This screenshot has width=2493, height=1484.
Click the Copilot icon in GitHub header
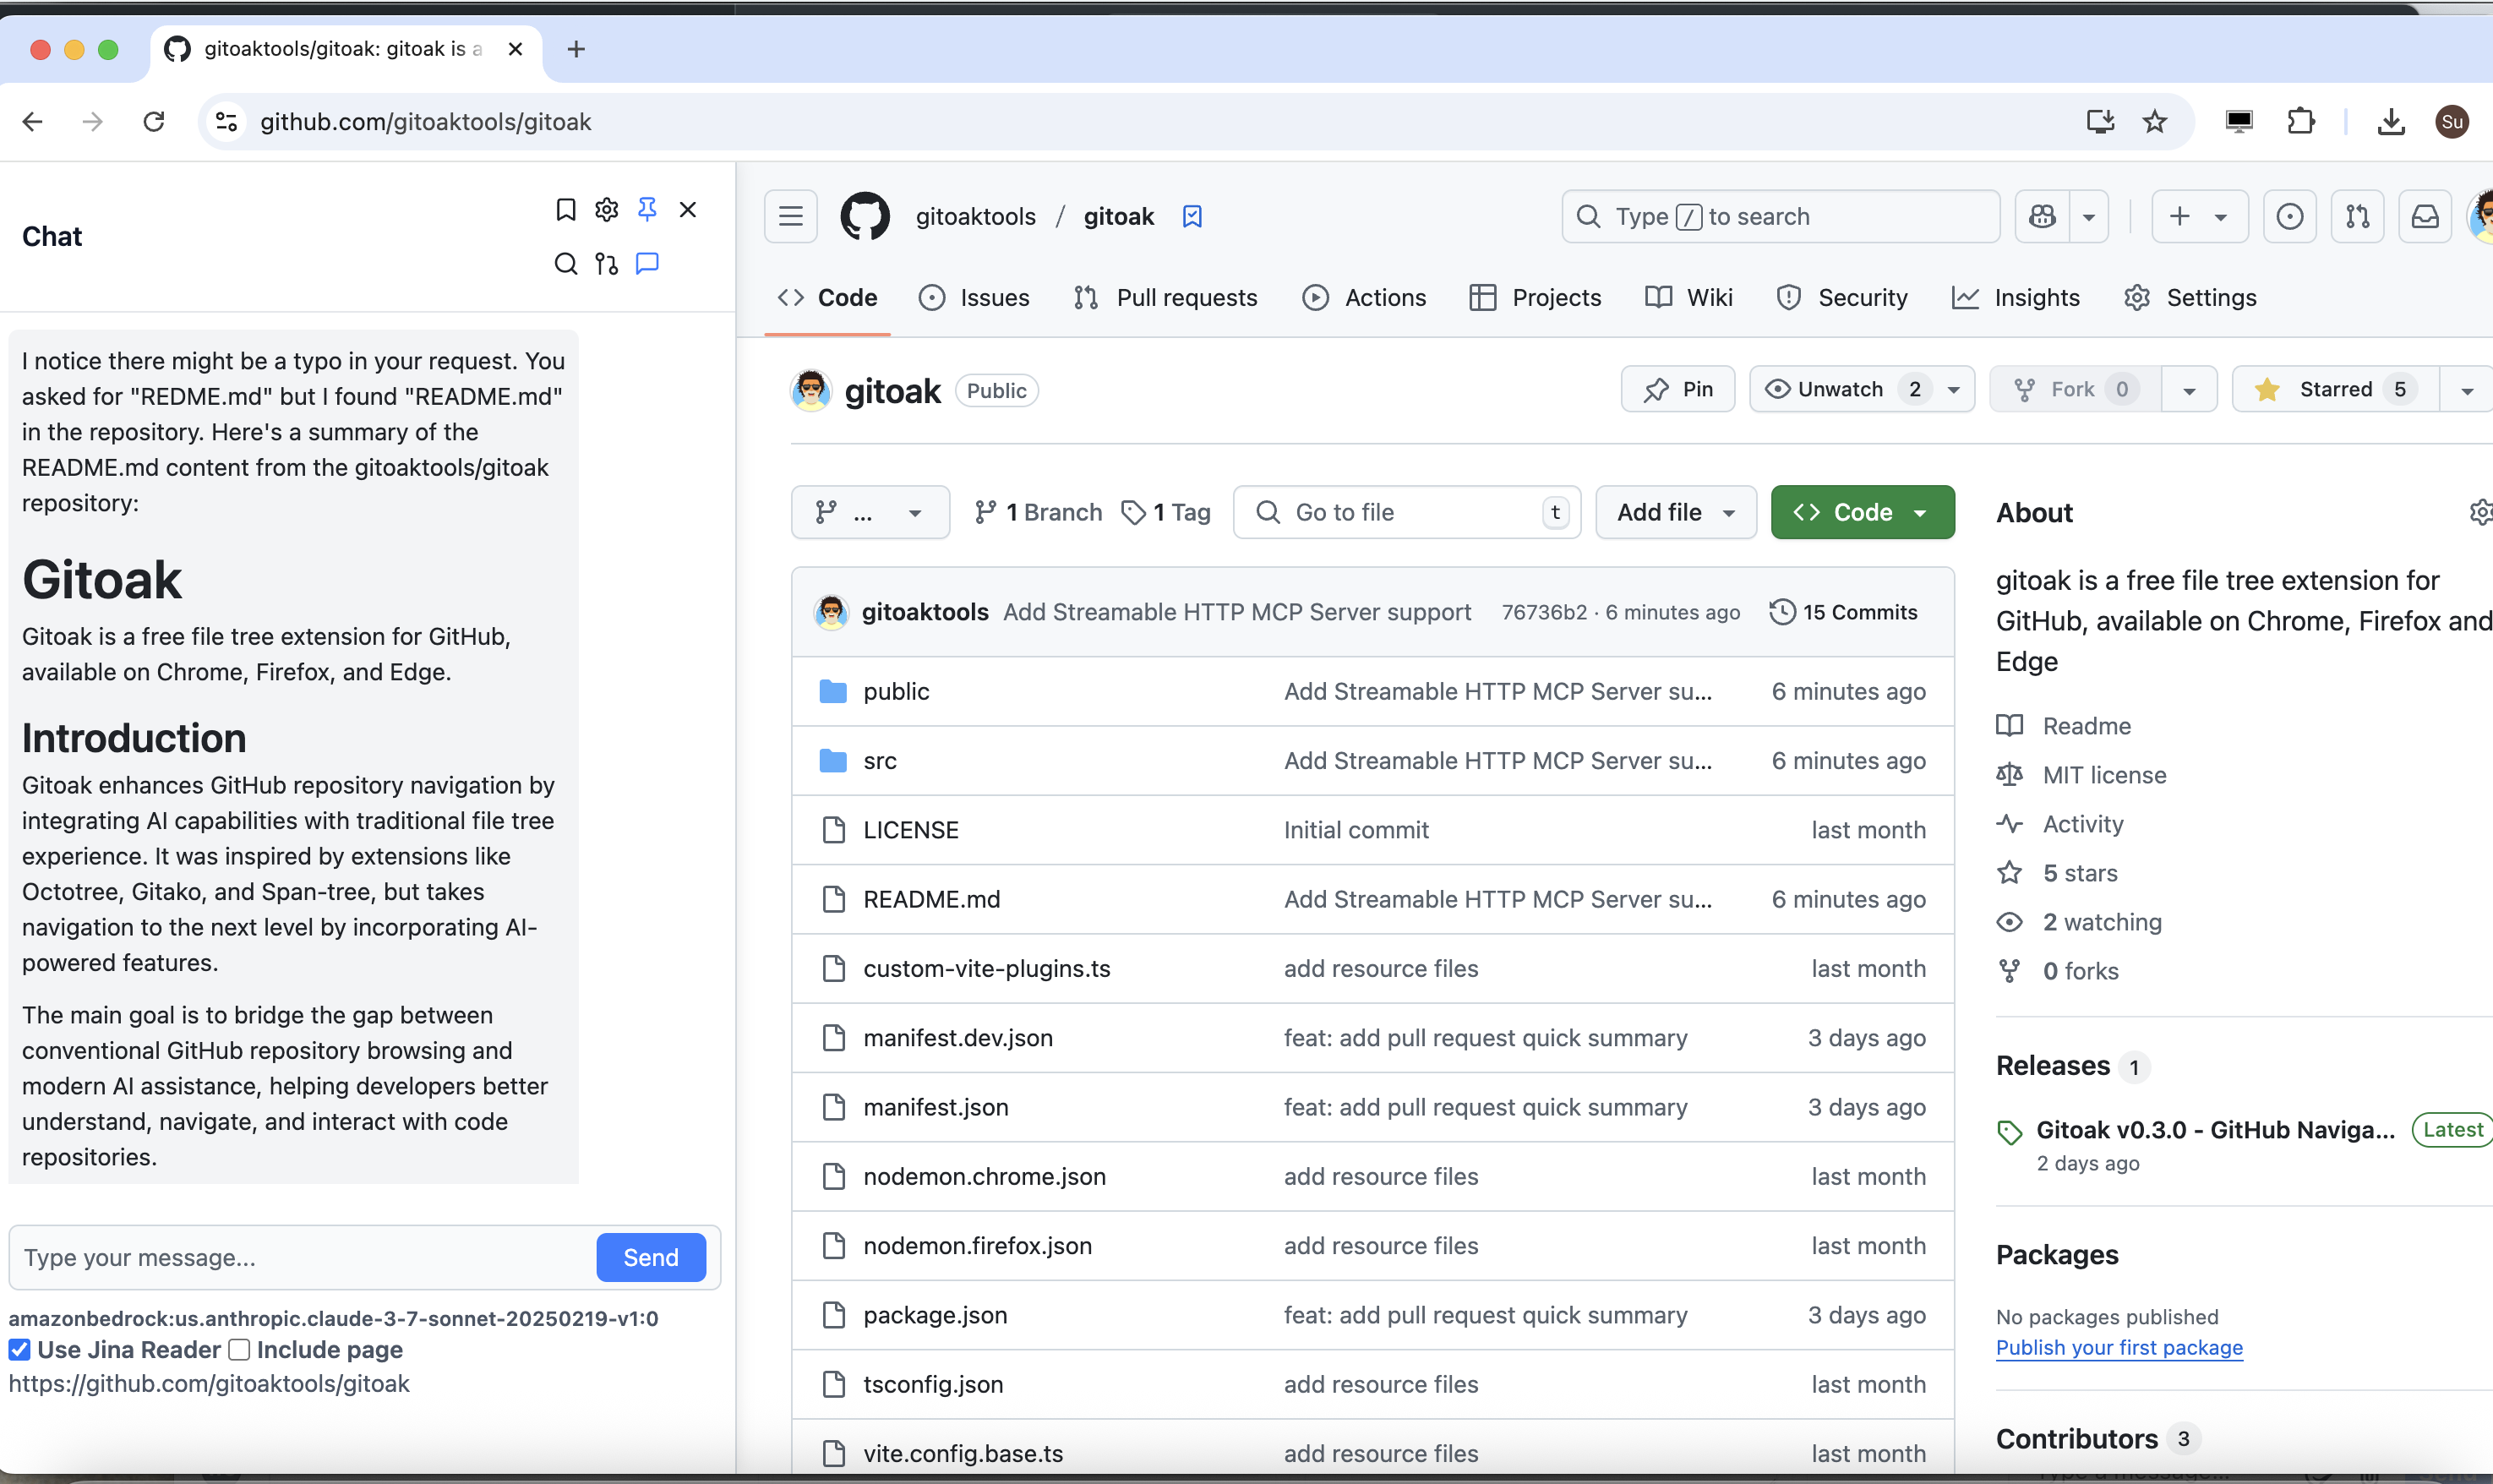(x=2042, y=217)
